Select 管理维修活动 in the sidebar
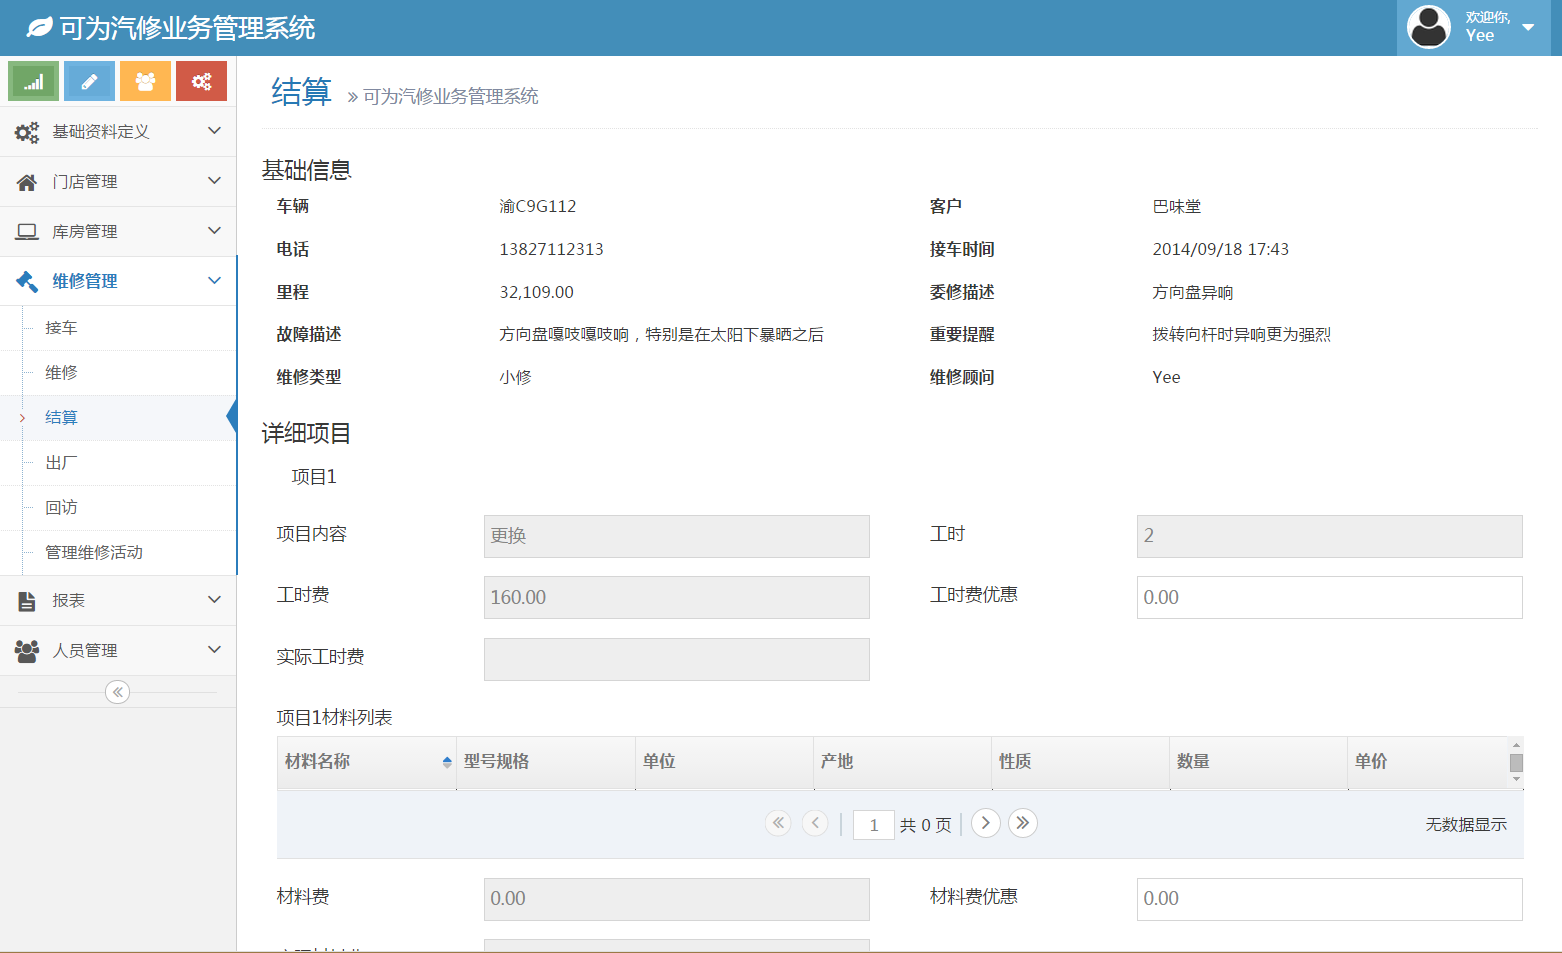Viewport: 1562px width, 953px height. (94, 553)
